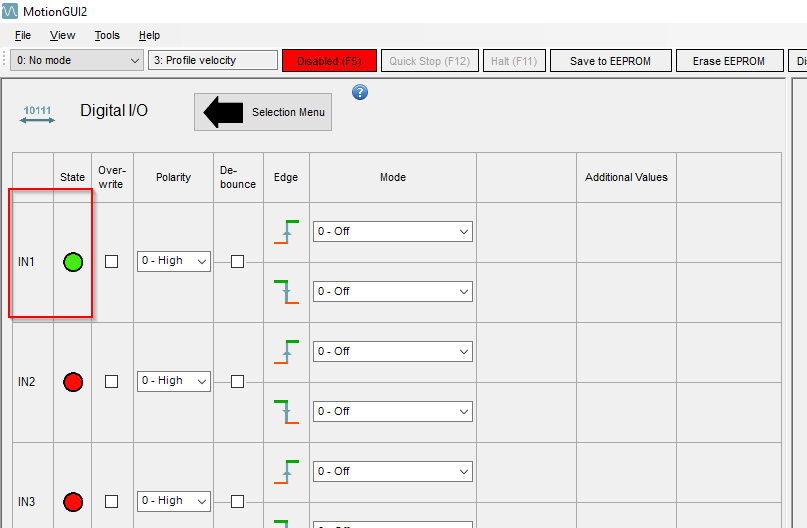Screen dimensions: 807x528
Task: Click the IN2 rising edge icon
Action: 286,351
